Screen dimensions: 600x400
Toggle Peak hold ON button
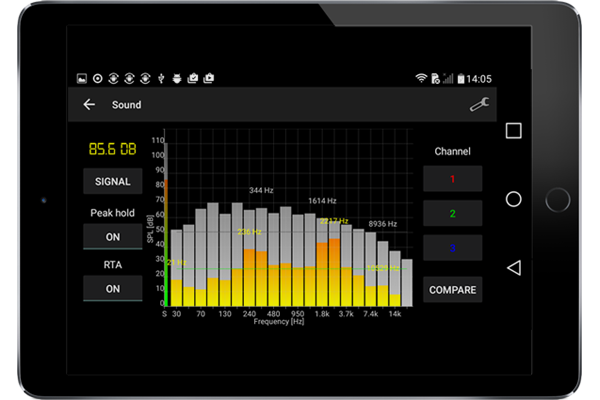coord(112,237)
